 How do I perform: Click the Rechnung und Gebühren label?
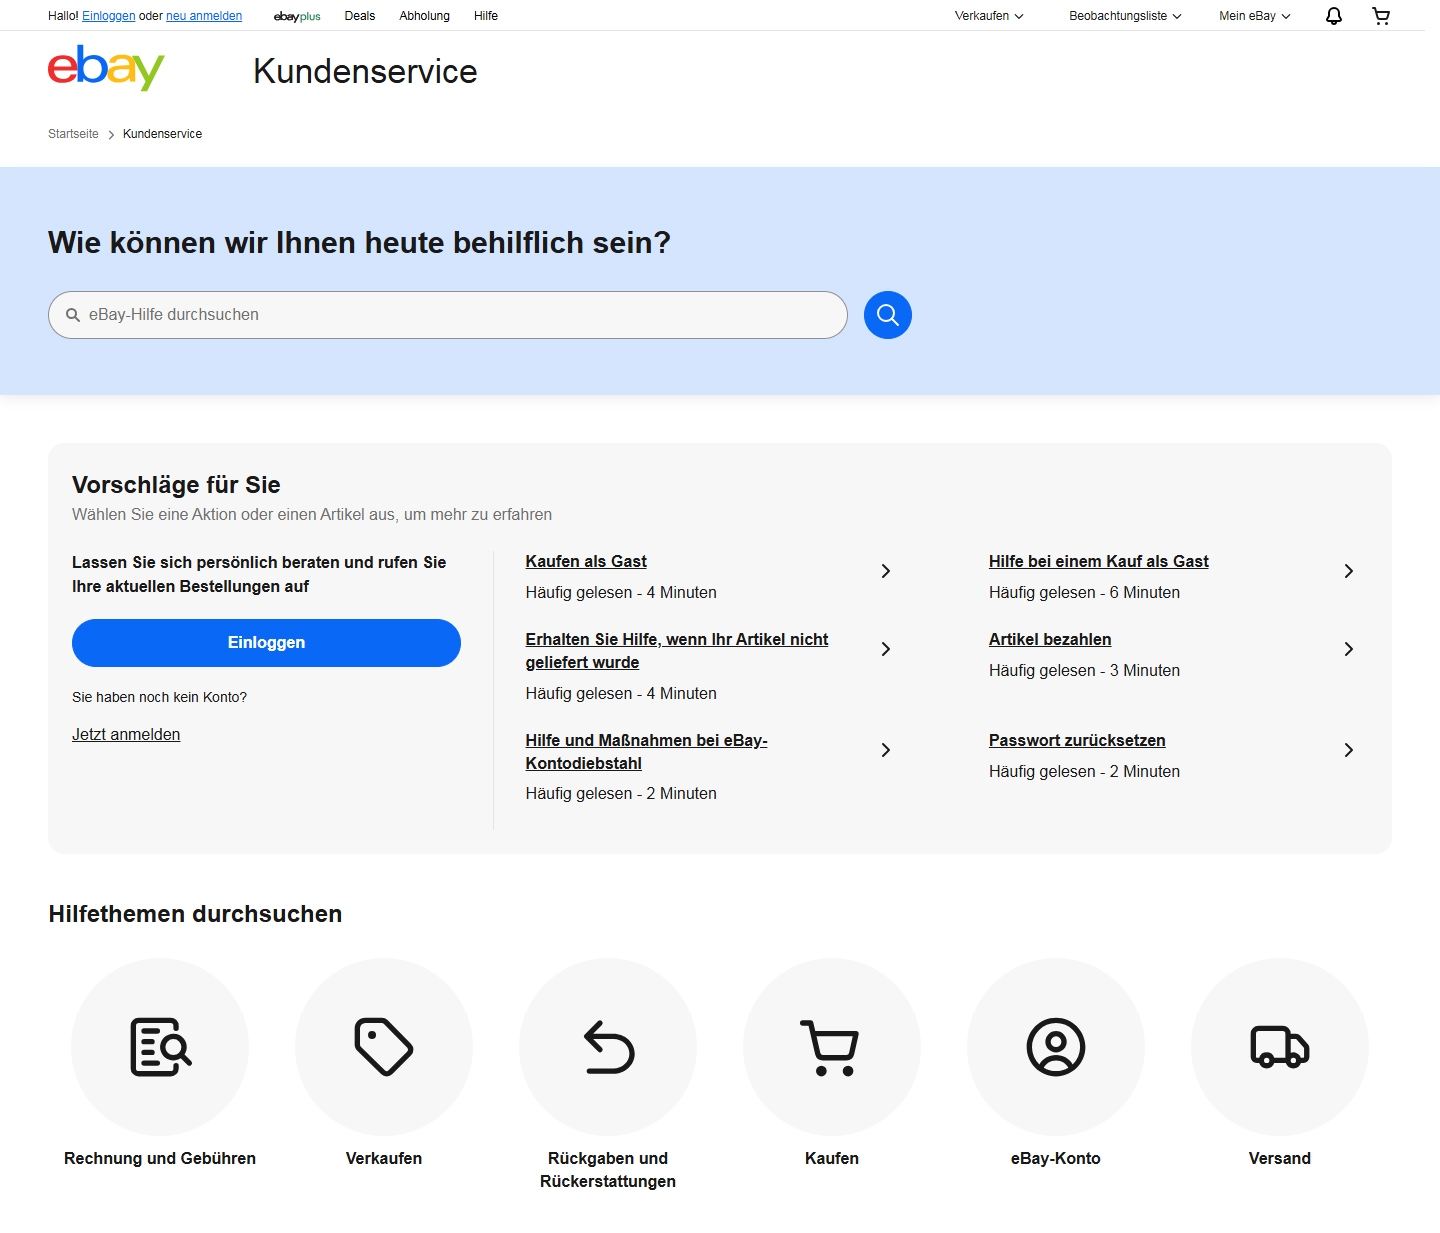160,1158
